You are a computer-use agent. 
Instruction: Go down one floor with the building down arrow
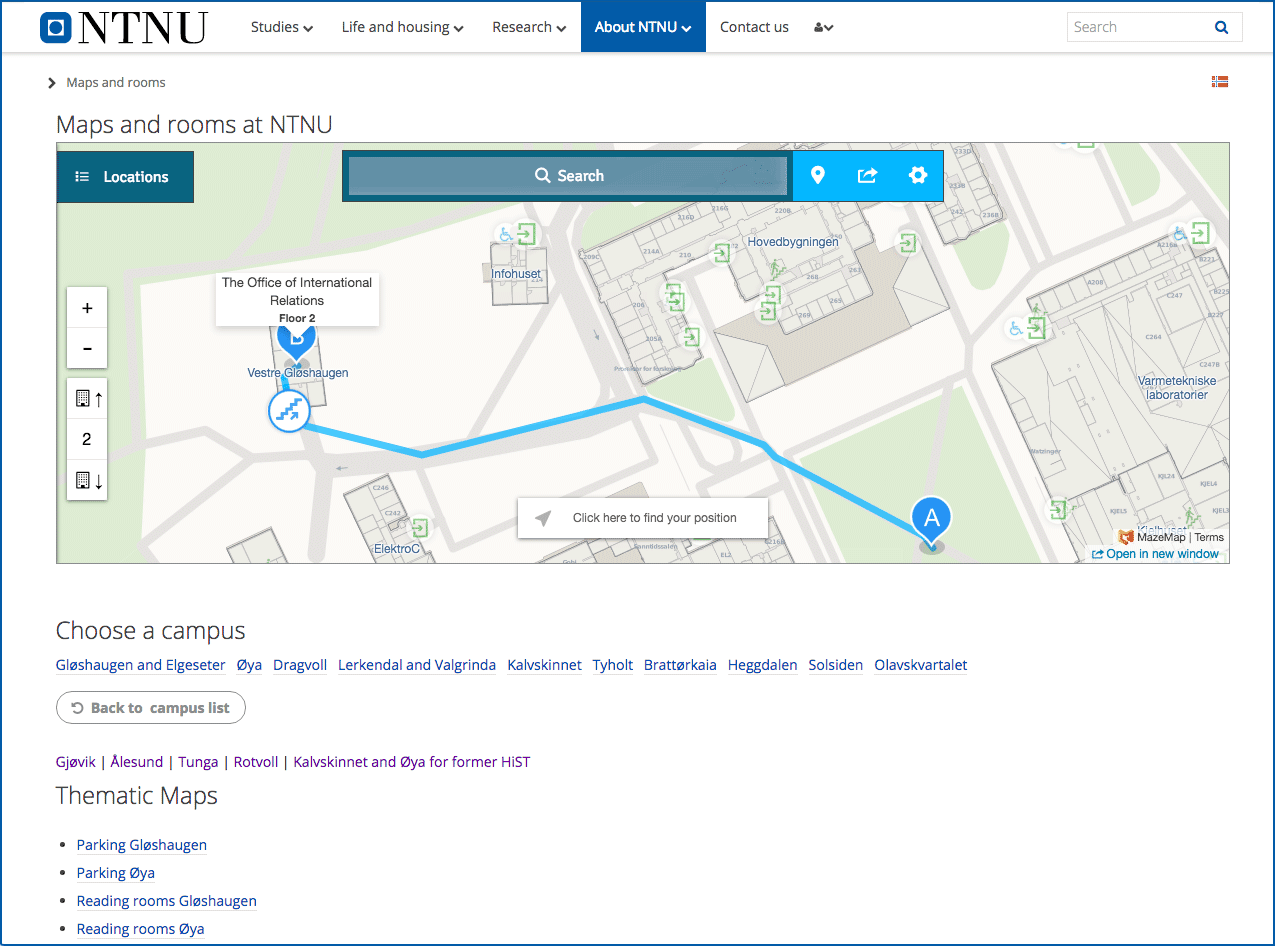point(87,480)
